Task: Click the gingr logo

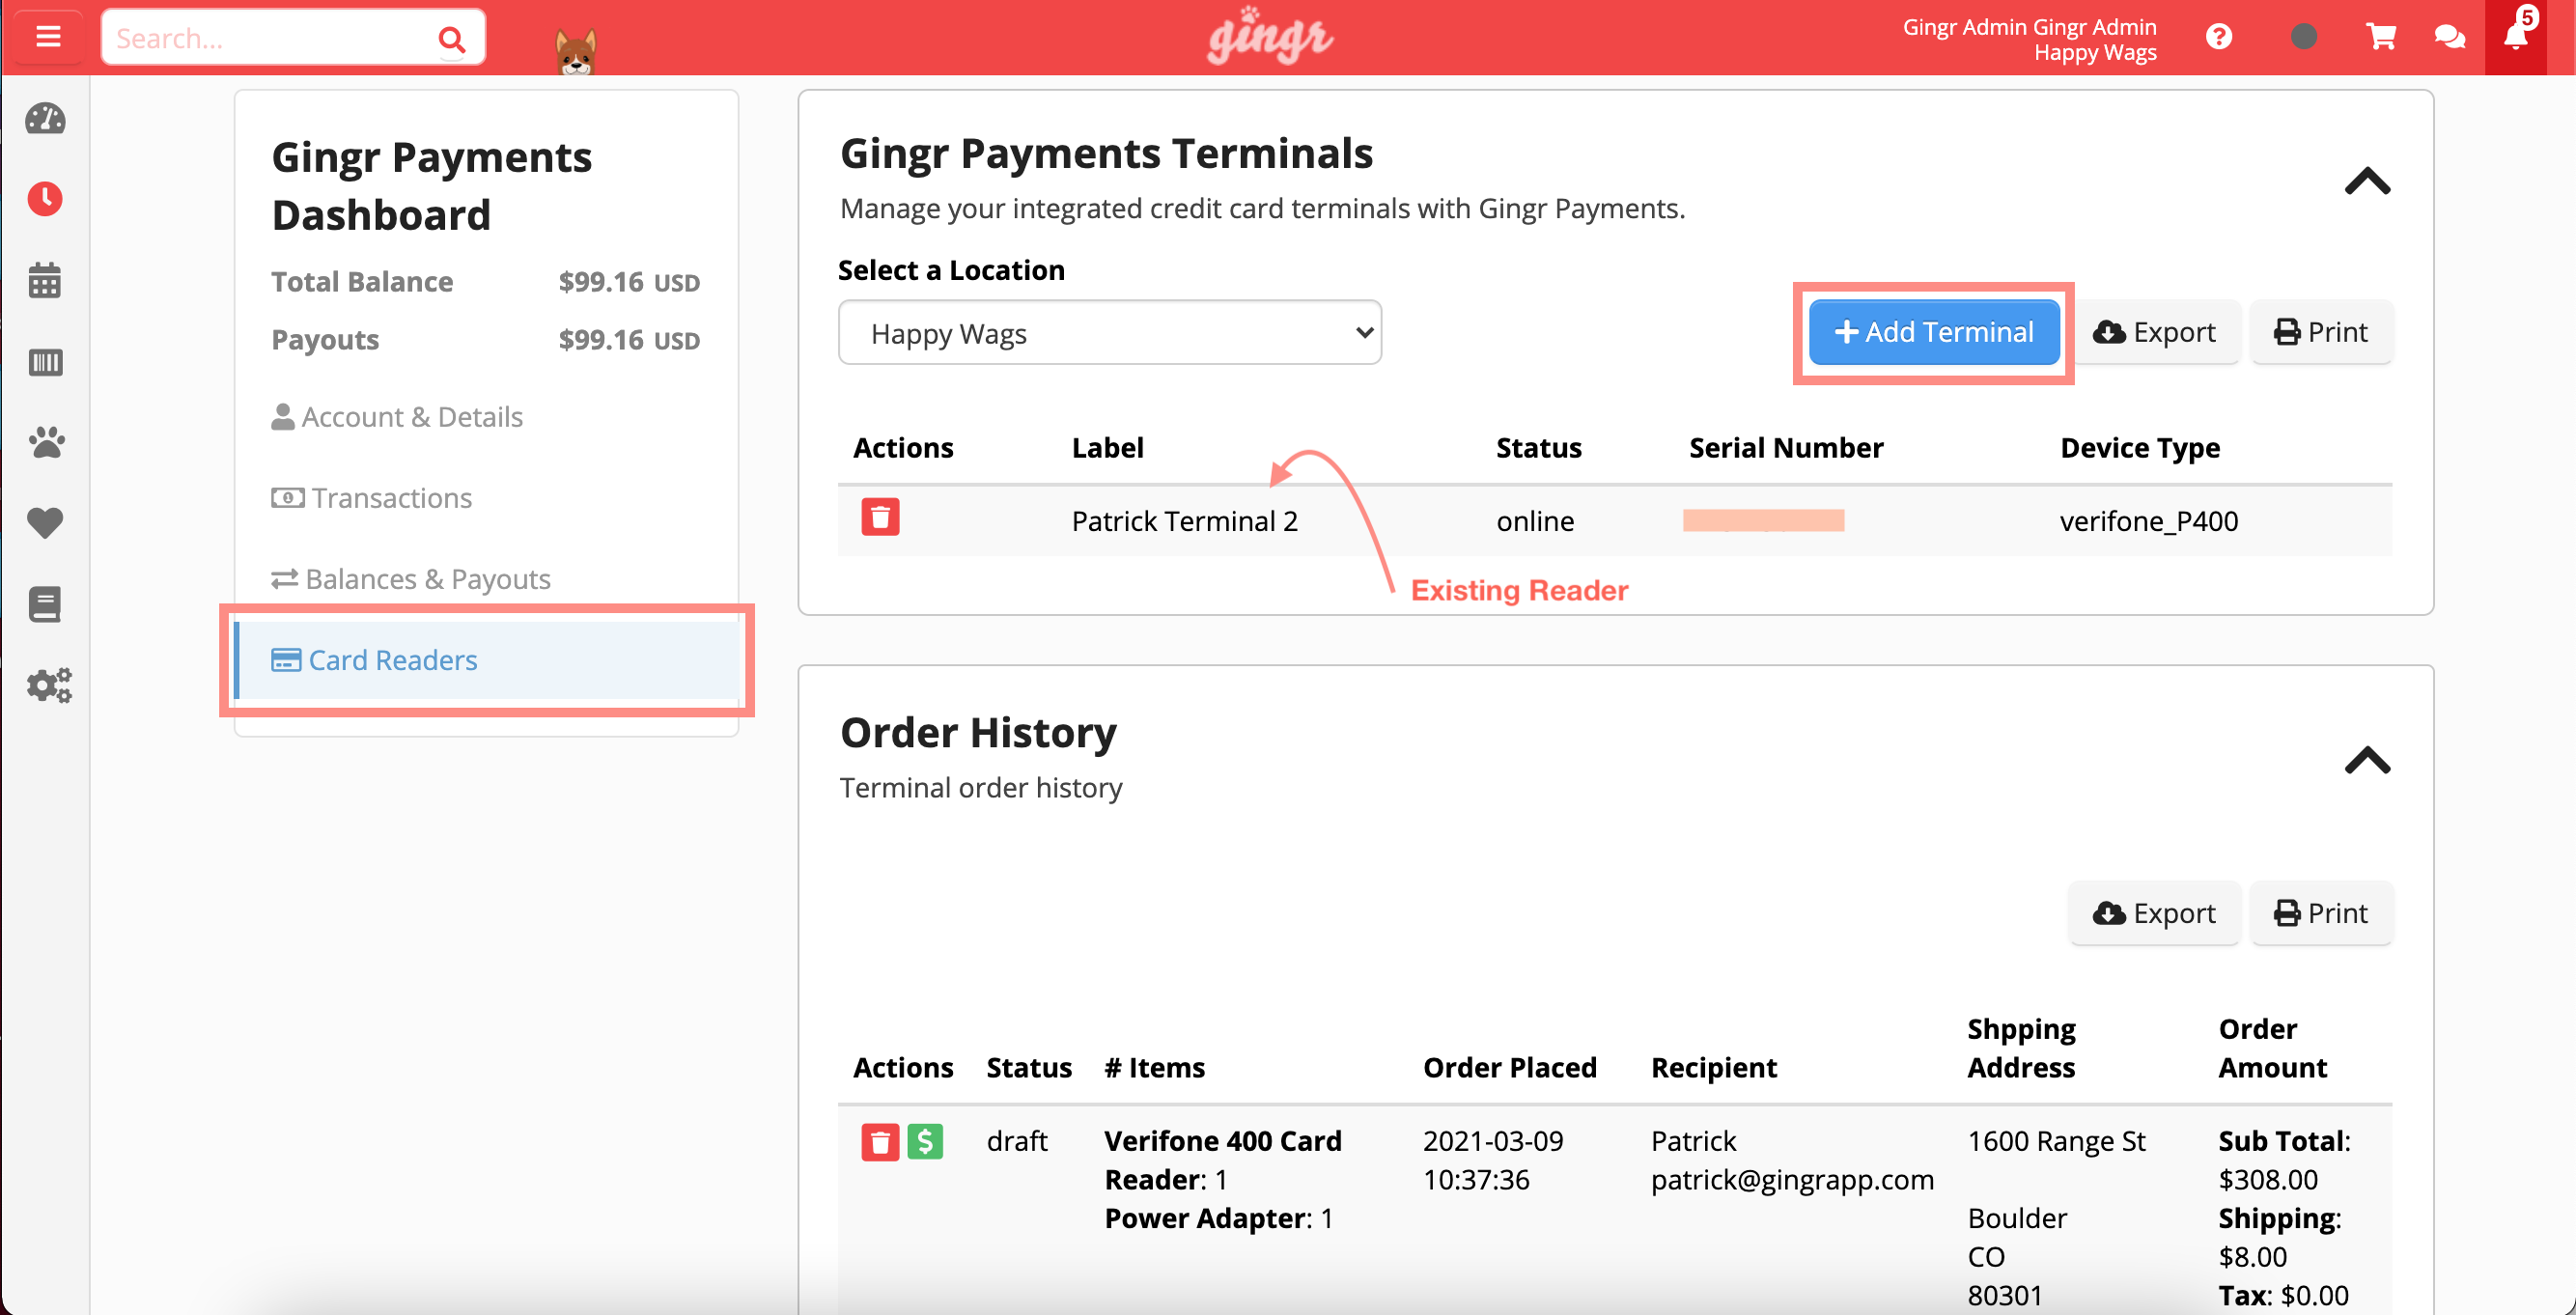Action: (1270, 38)
